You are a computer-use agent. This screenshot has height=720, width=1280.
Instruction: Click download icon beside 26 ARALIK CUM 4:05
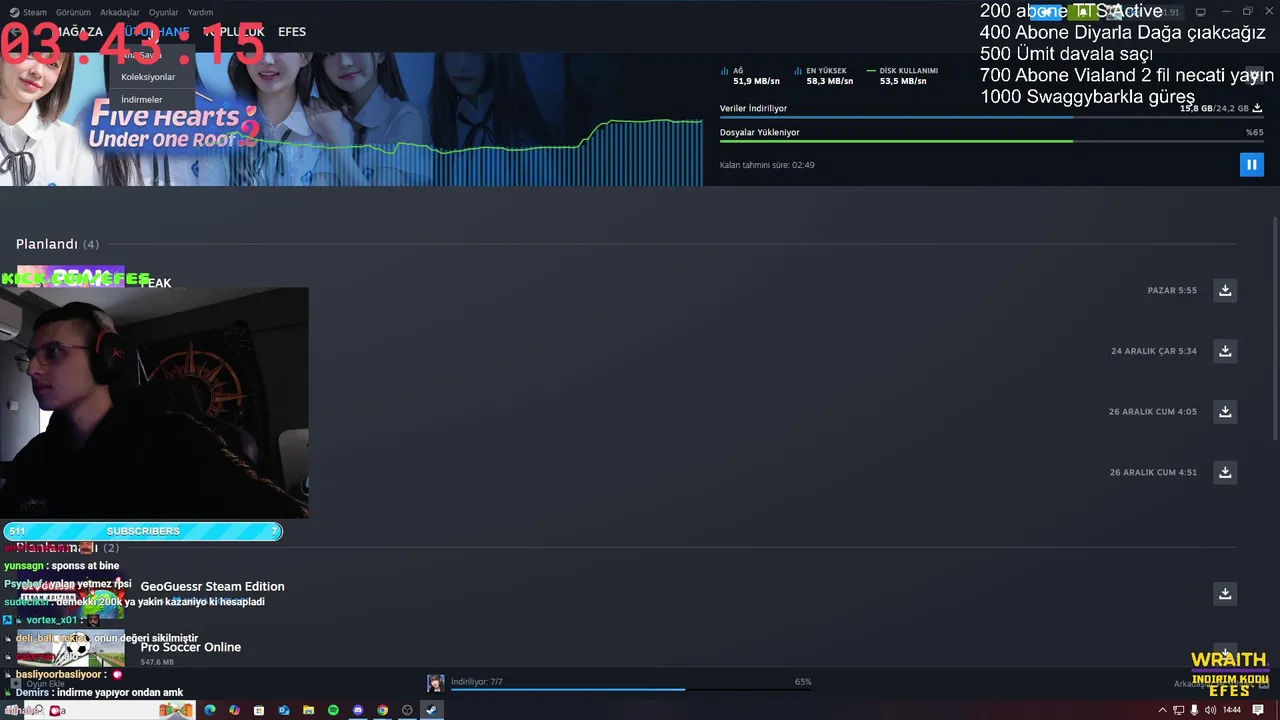[1225, 411]
